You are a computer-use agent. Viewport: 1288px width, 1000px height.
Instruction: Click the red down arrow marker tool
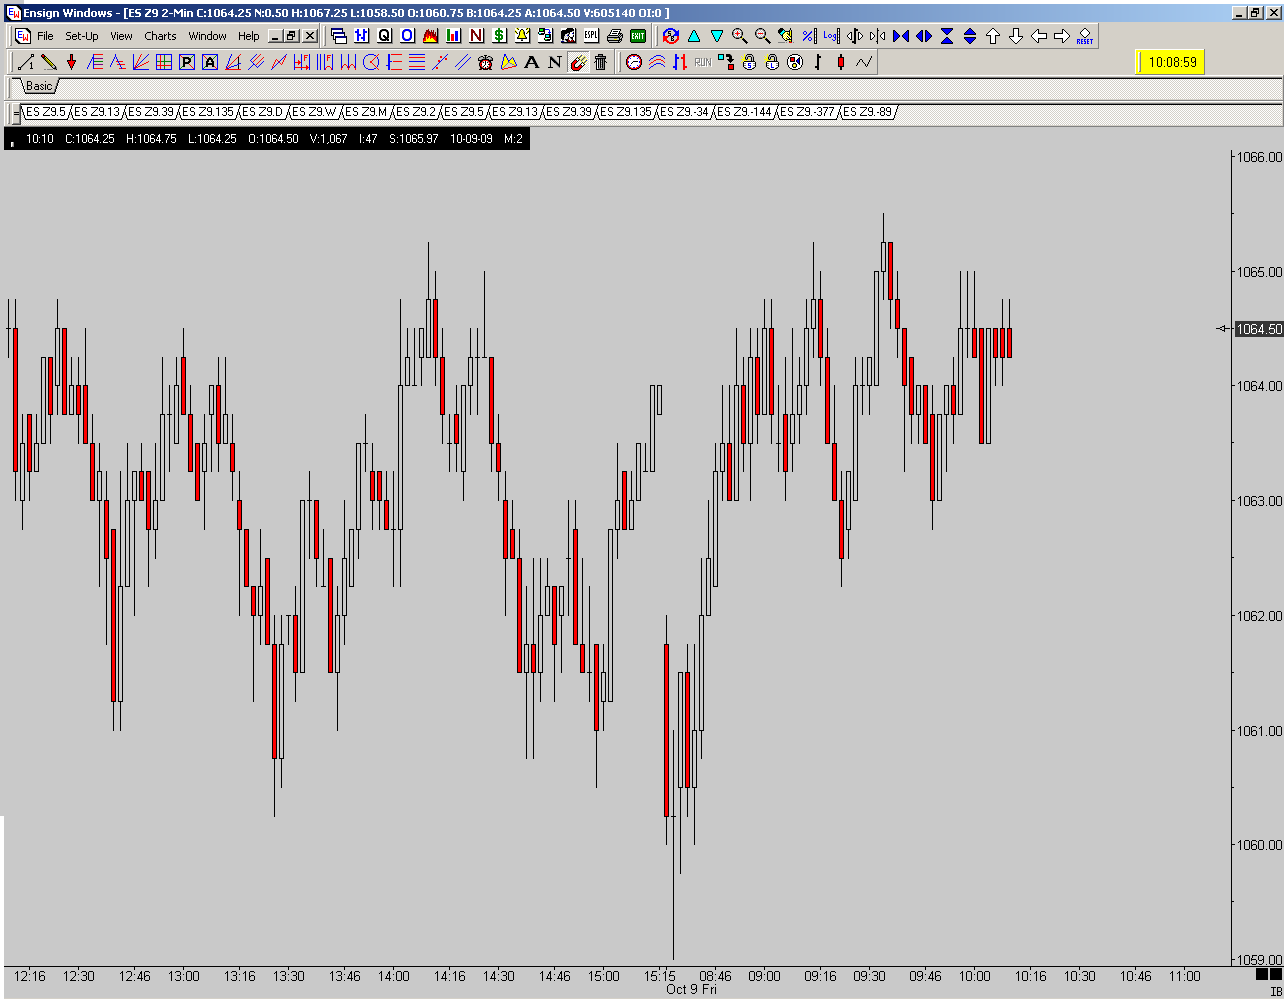[72, 62]
